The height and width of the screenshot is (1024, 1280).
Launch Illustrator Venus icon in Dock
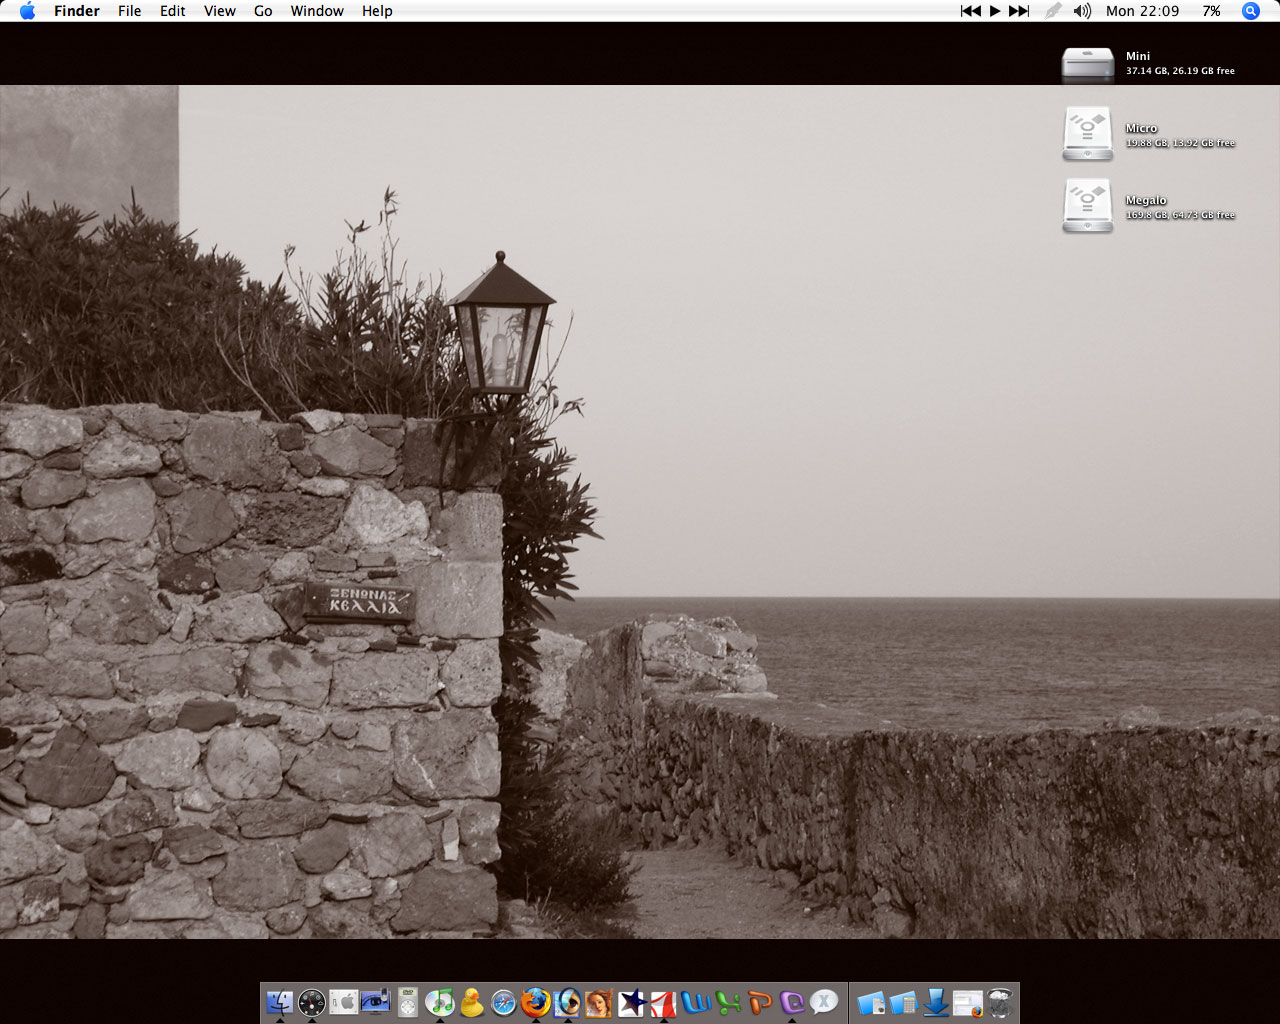tap(599, 1002)
